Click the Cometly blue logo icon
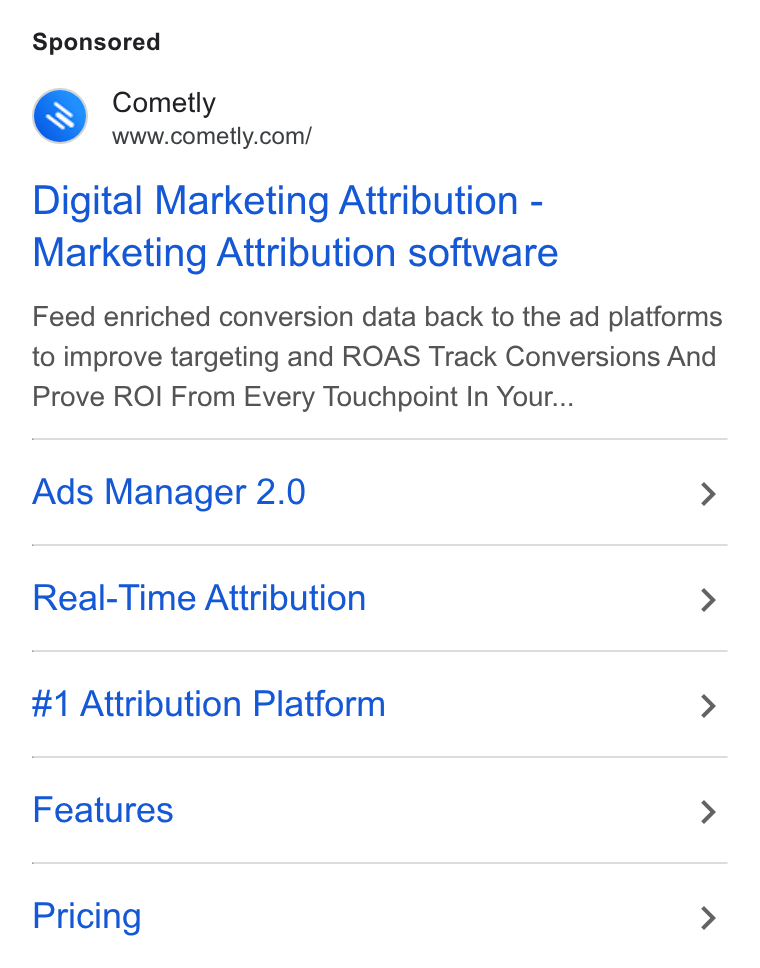Viewport: 760px width, 968px height. click(x=60, y=116)
